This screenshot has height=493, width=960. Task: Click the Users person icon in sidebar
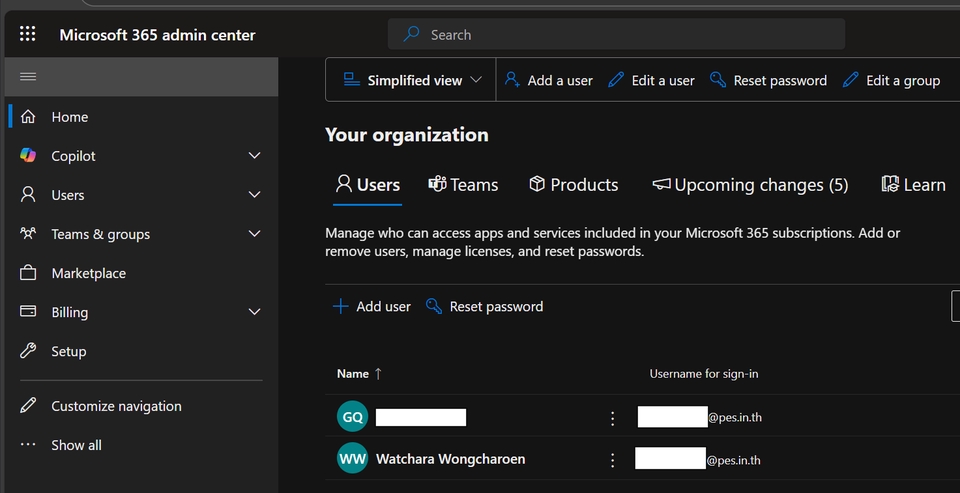coord(28,195)
